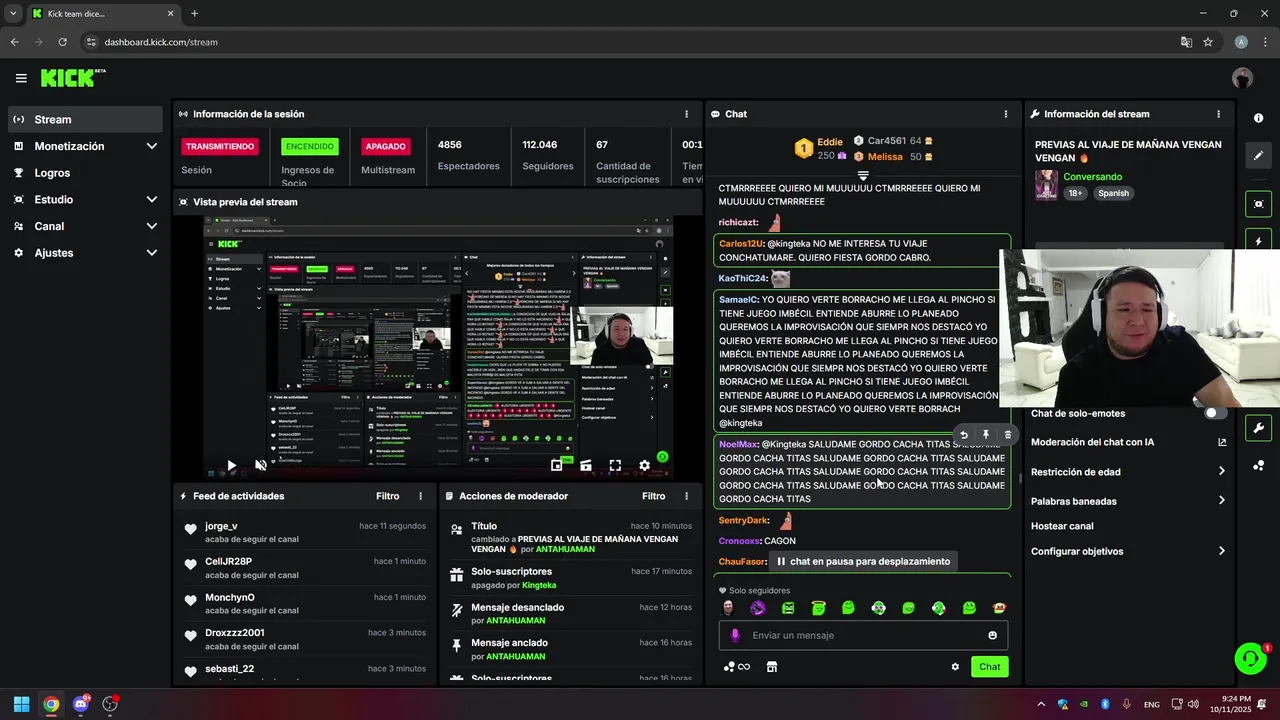Open the chat settings gear
This screenshot has width=1280, height=720.
coord(955,667)
